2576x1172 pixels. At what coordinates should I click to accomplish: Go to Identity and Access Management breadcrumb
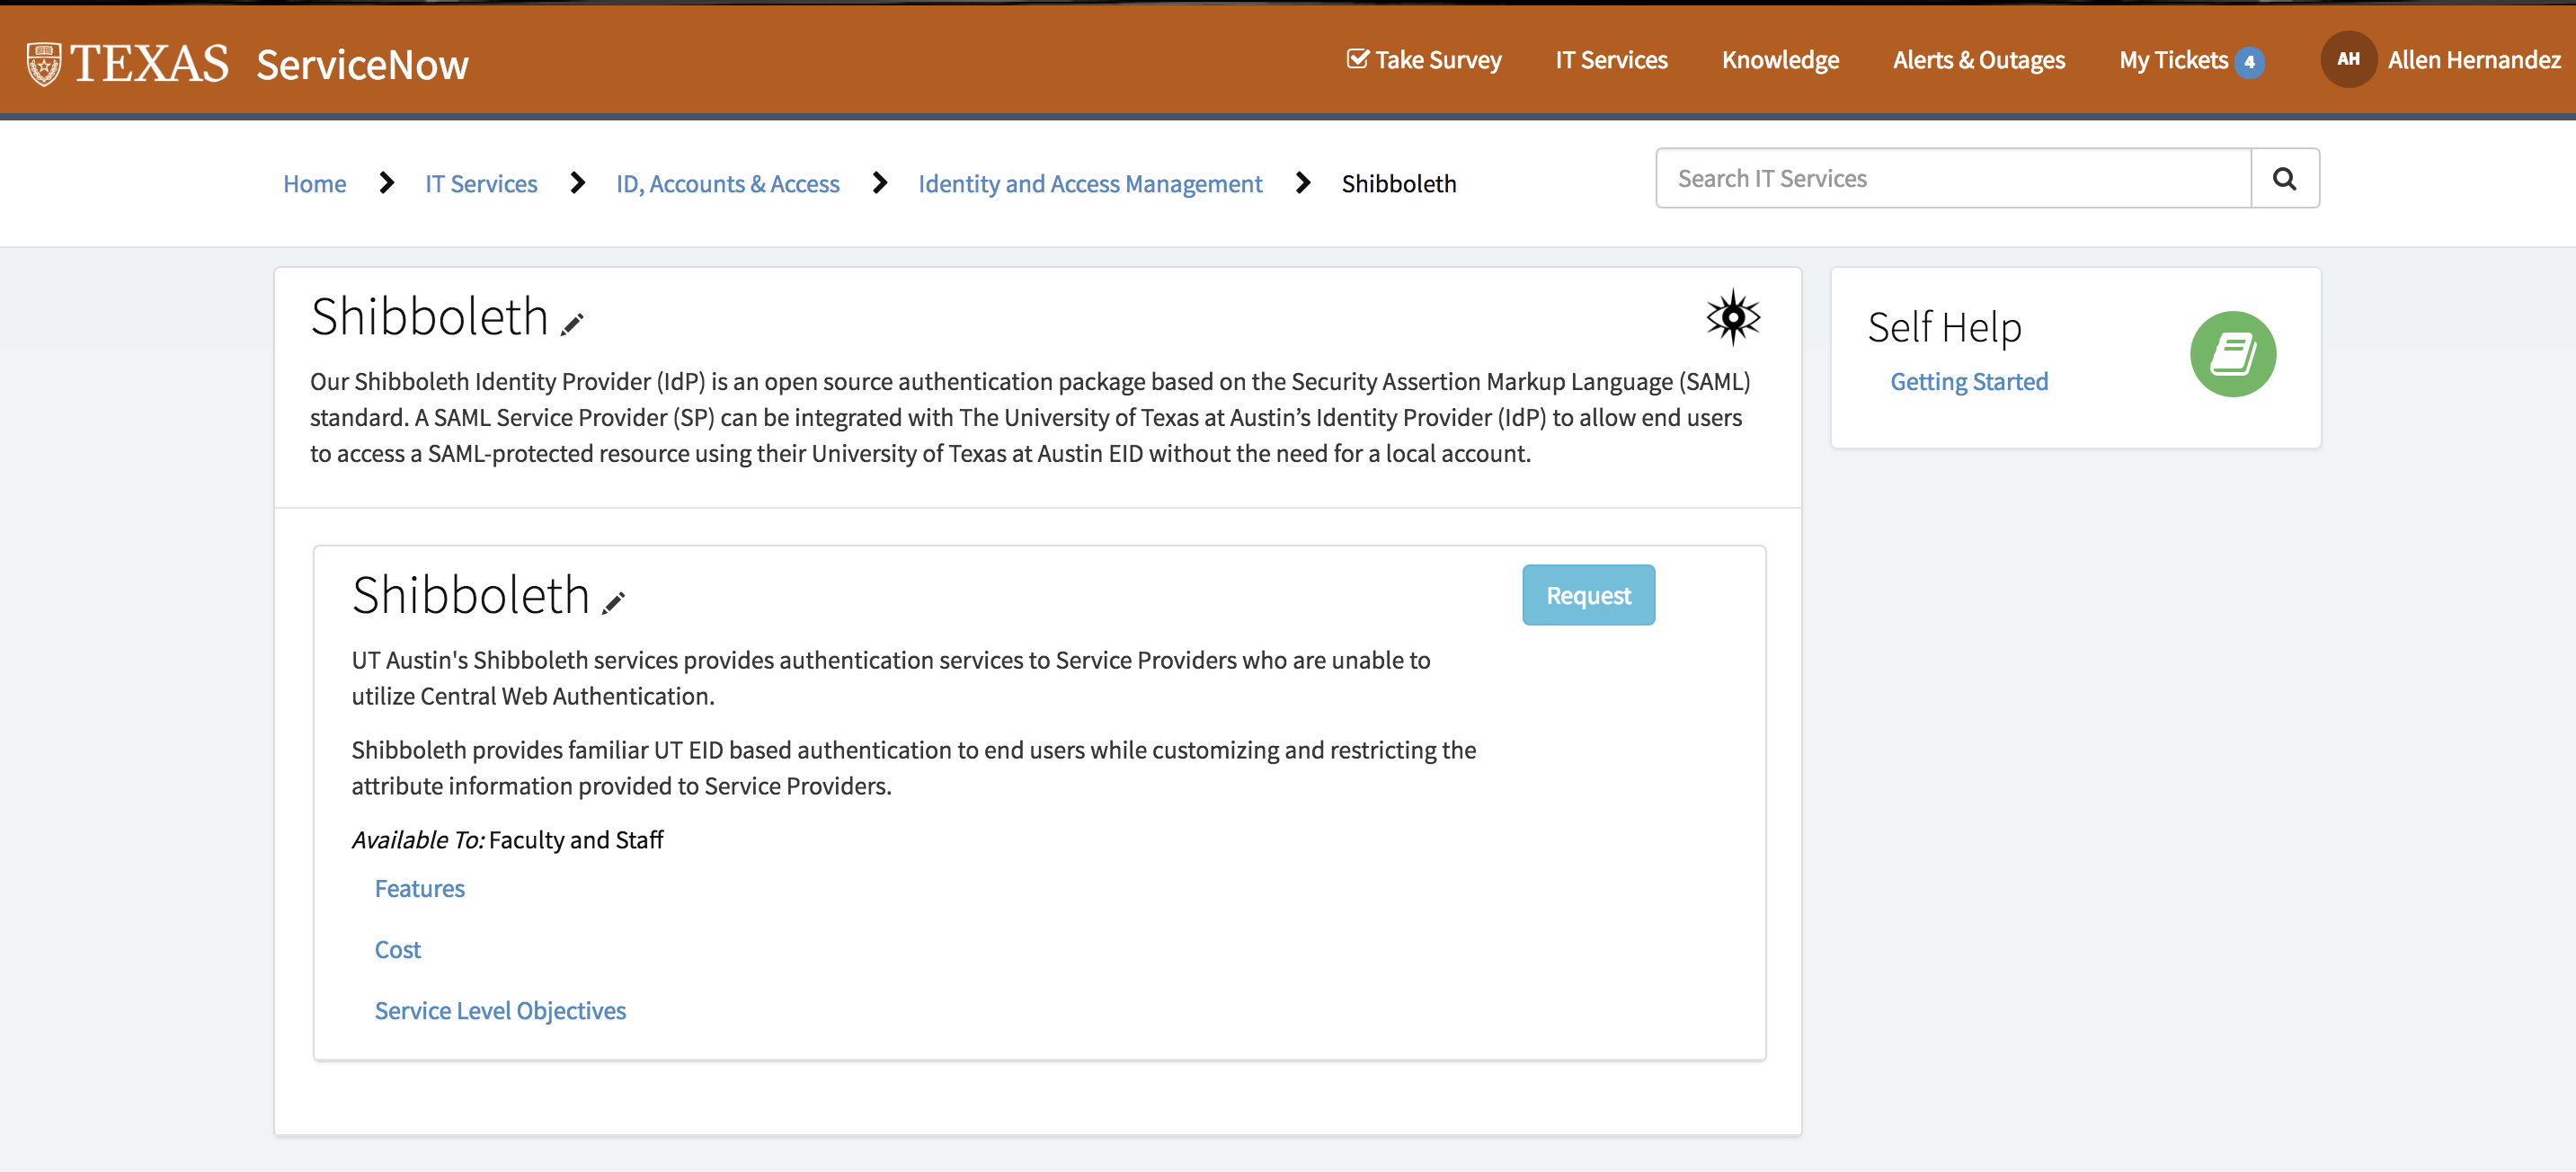pyautogui.click(x=1090, y=184)
